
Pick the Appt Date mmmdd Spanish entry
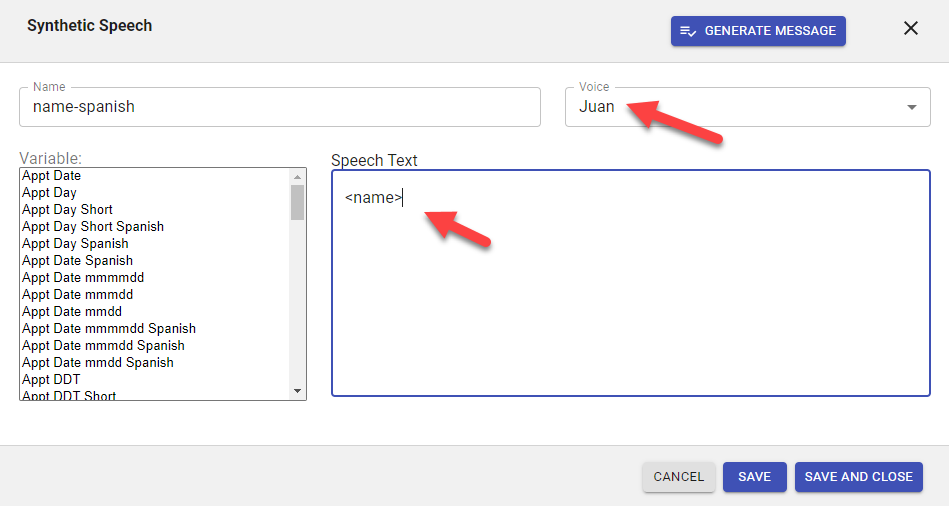103,346
